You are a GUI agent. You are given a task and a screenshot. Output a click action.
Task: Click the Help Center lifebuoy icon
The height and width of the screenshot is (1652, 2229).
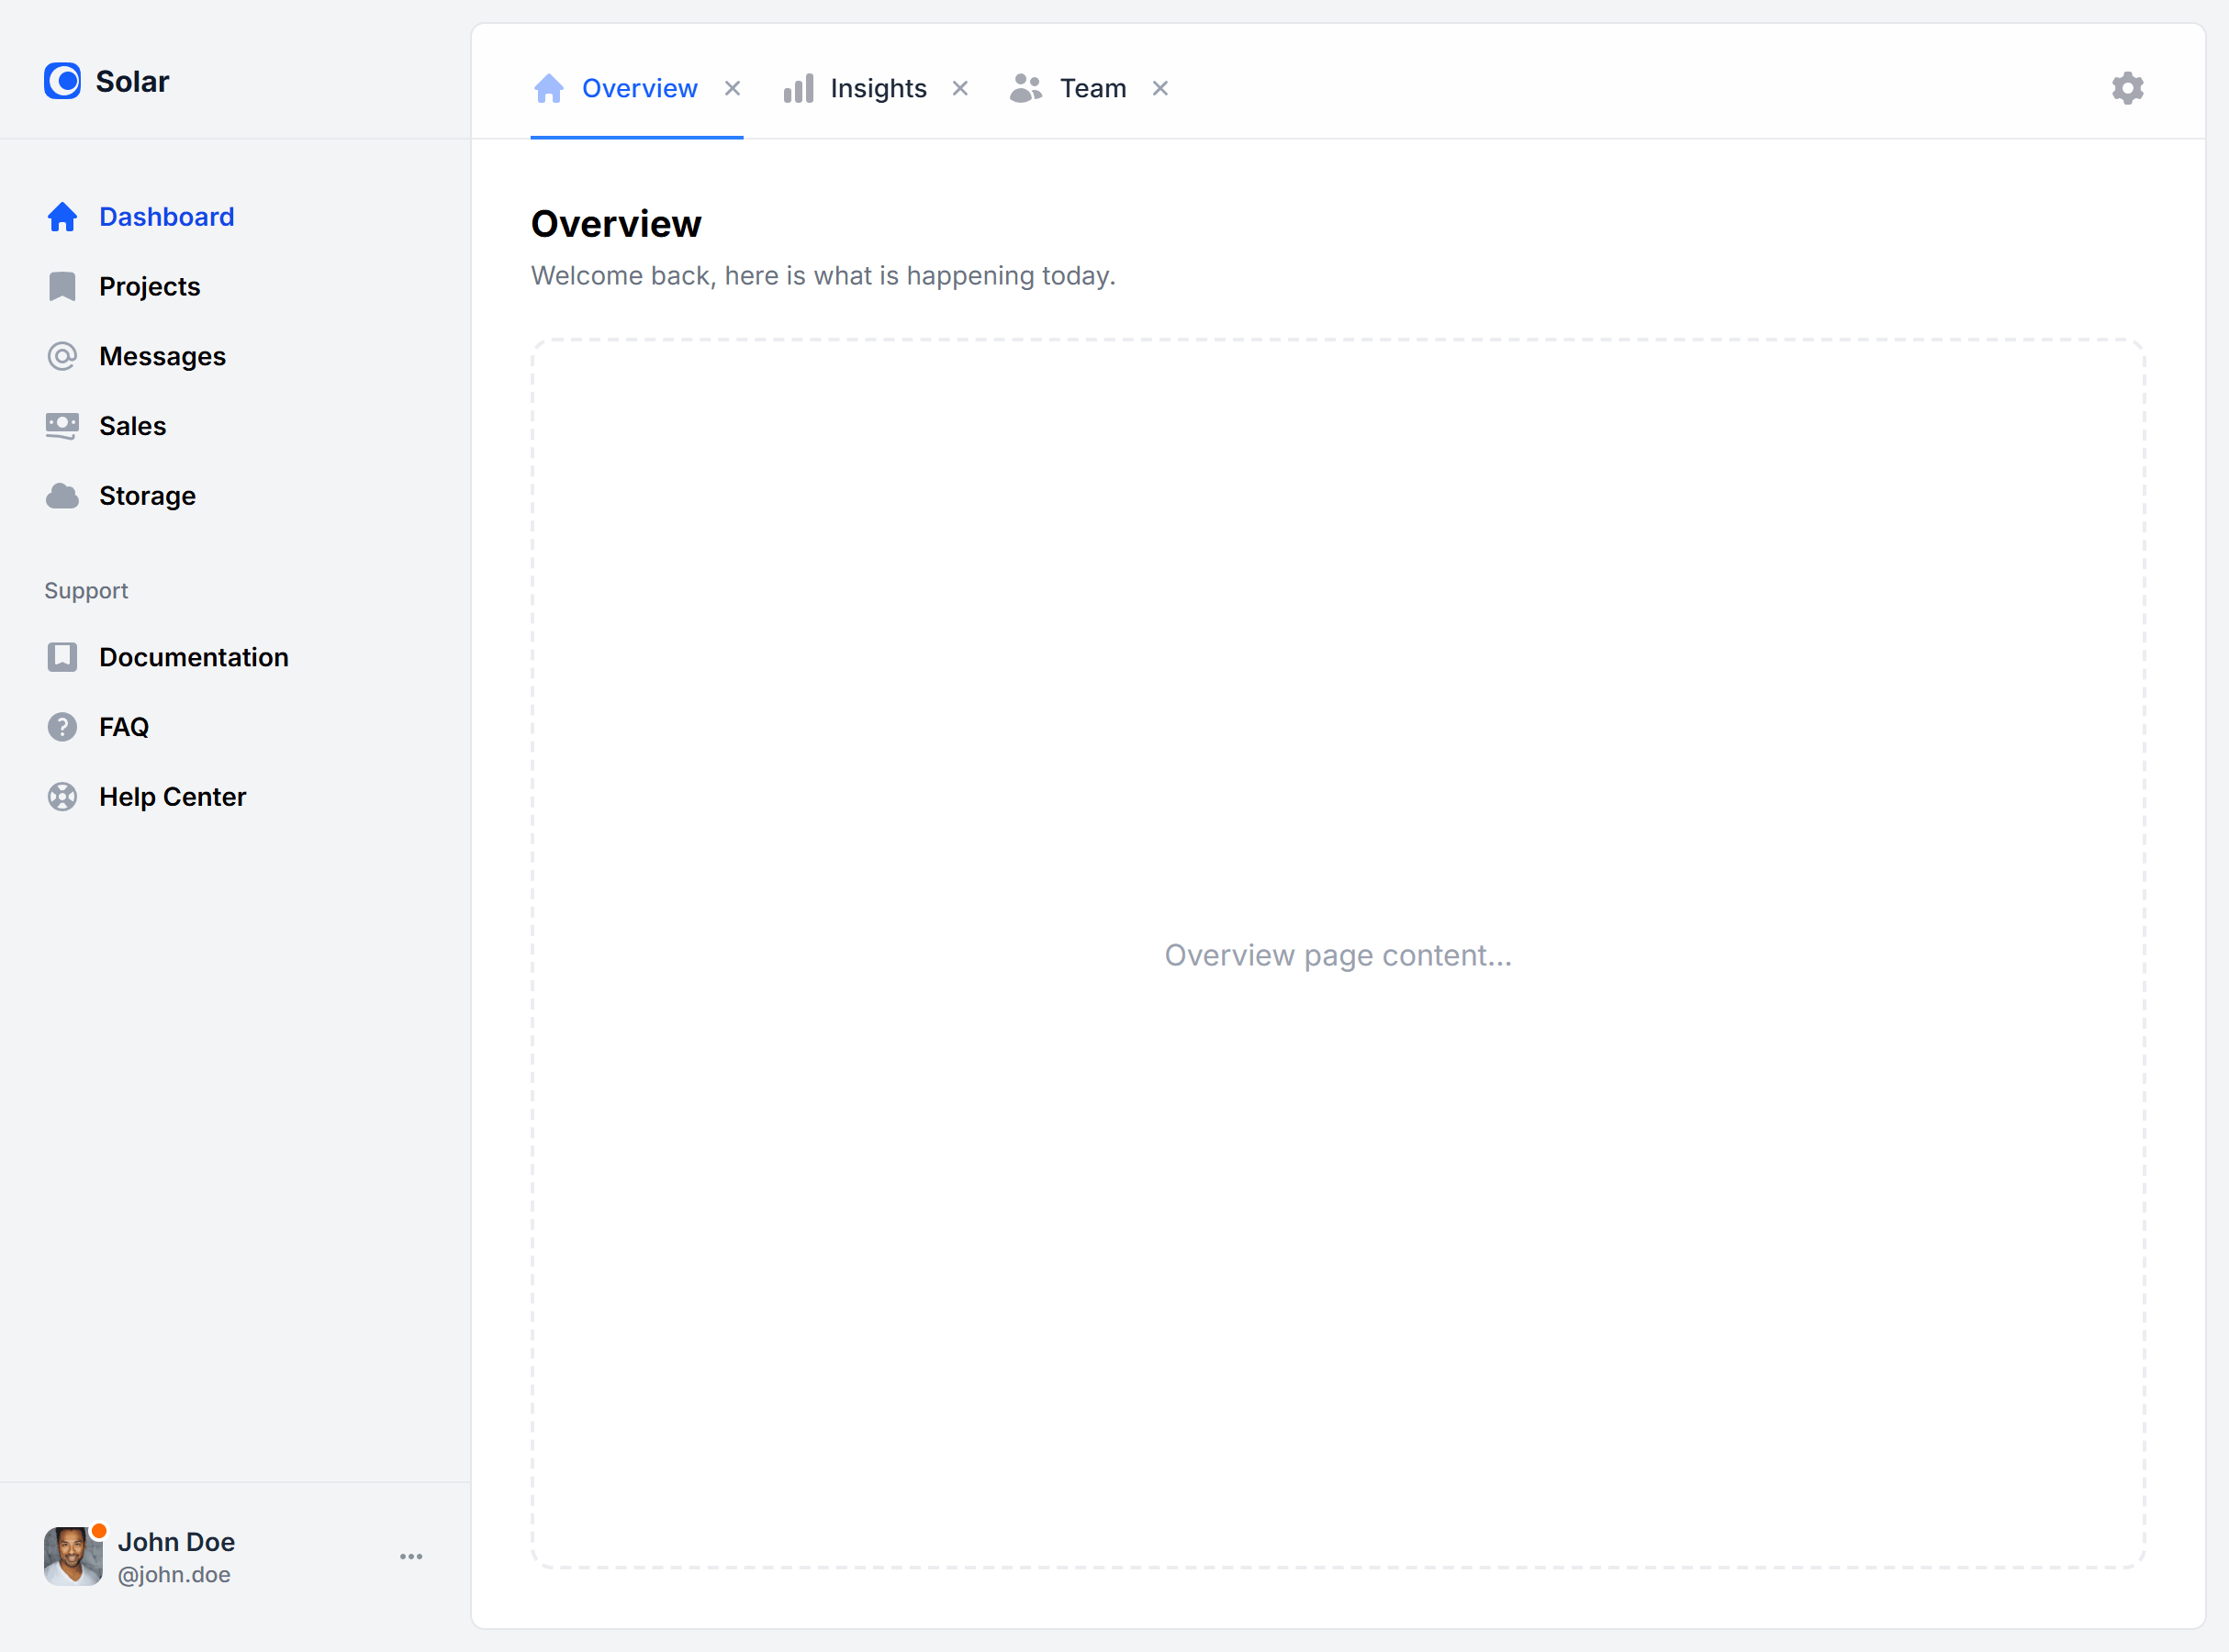[x=62, y=797]
